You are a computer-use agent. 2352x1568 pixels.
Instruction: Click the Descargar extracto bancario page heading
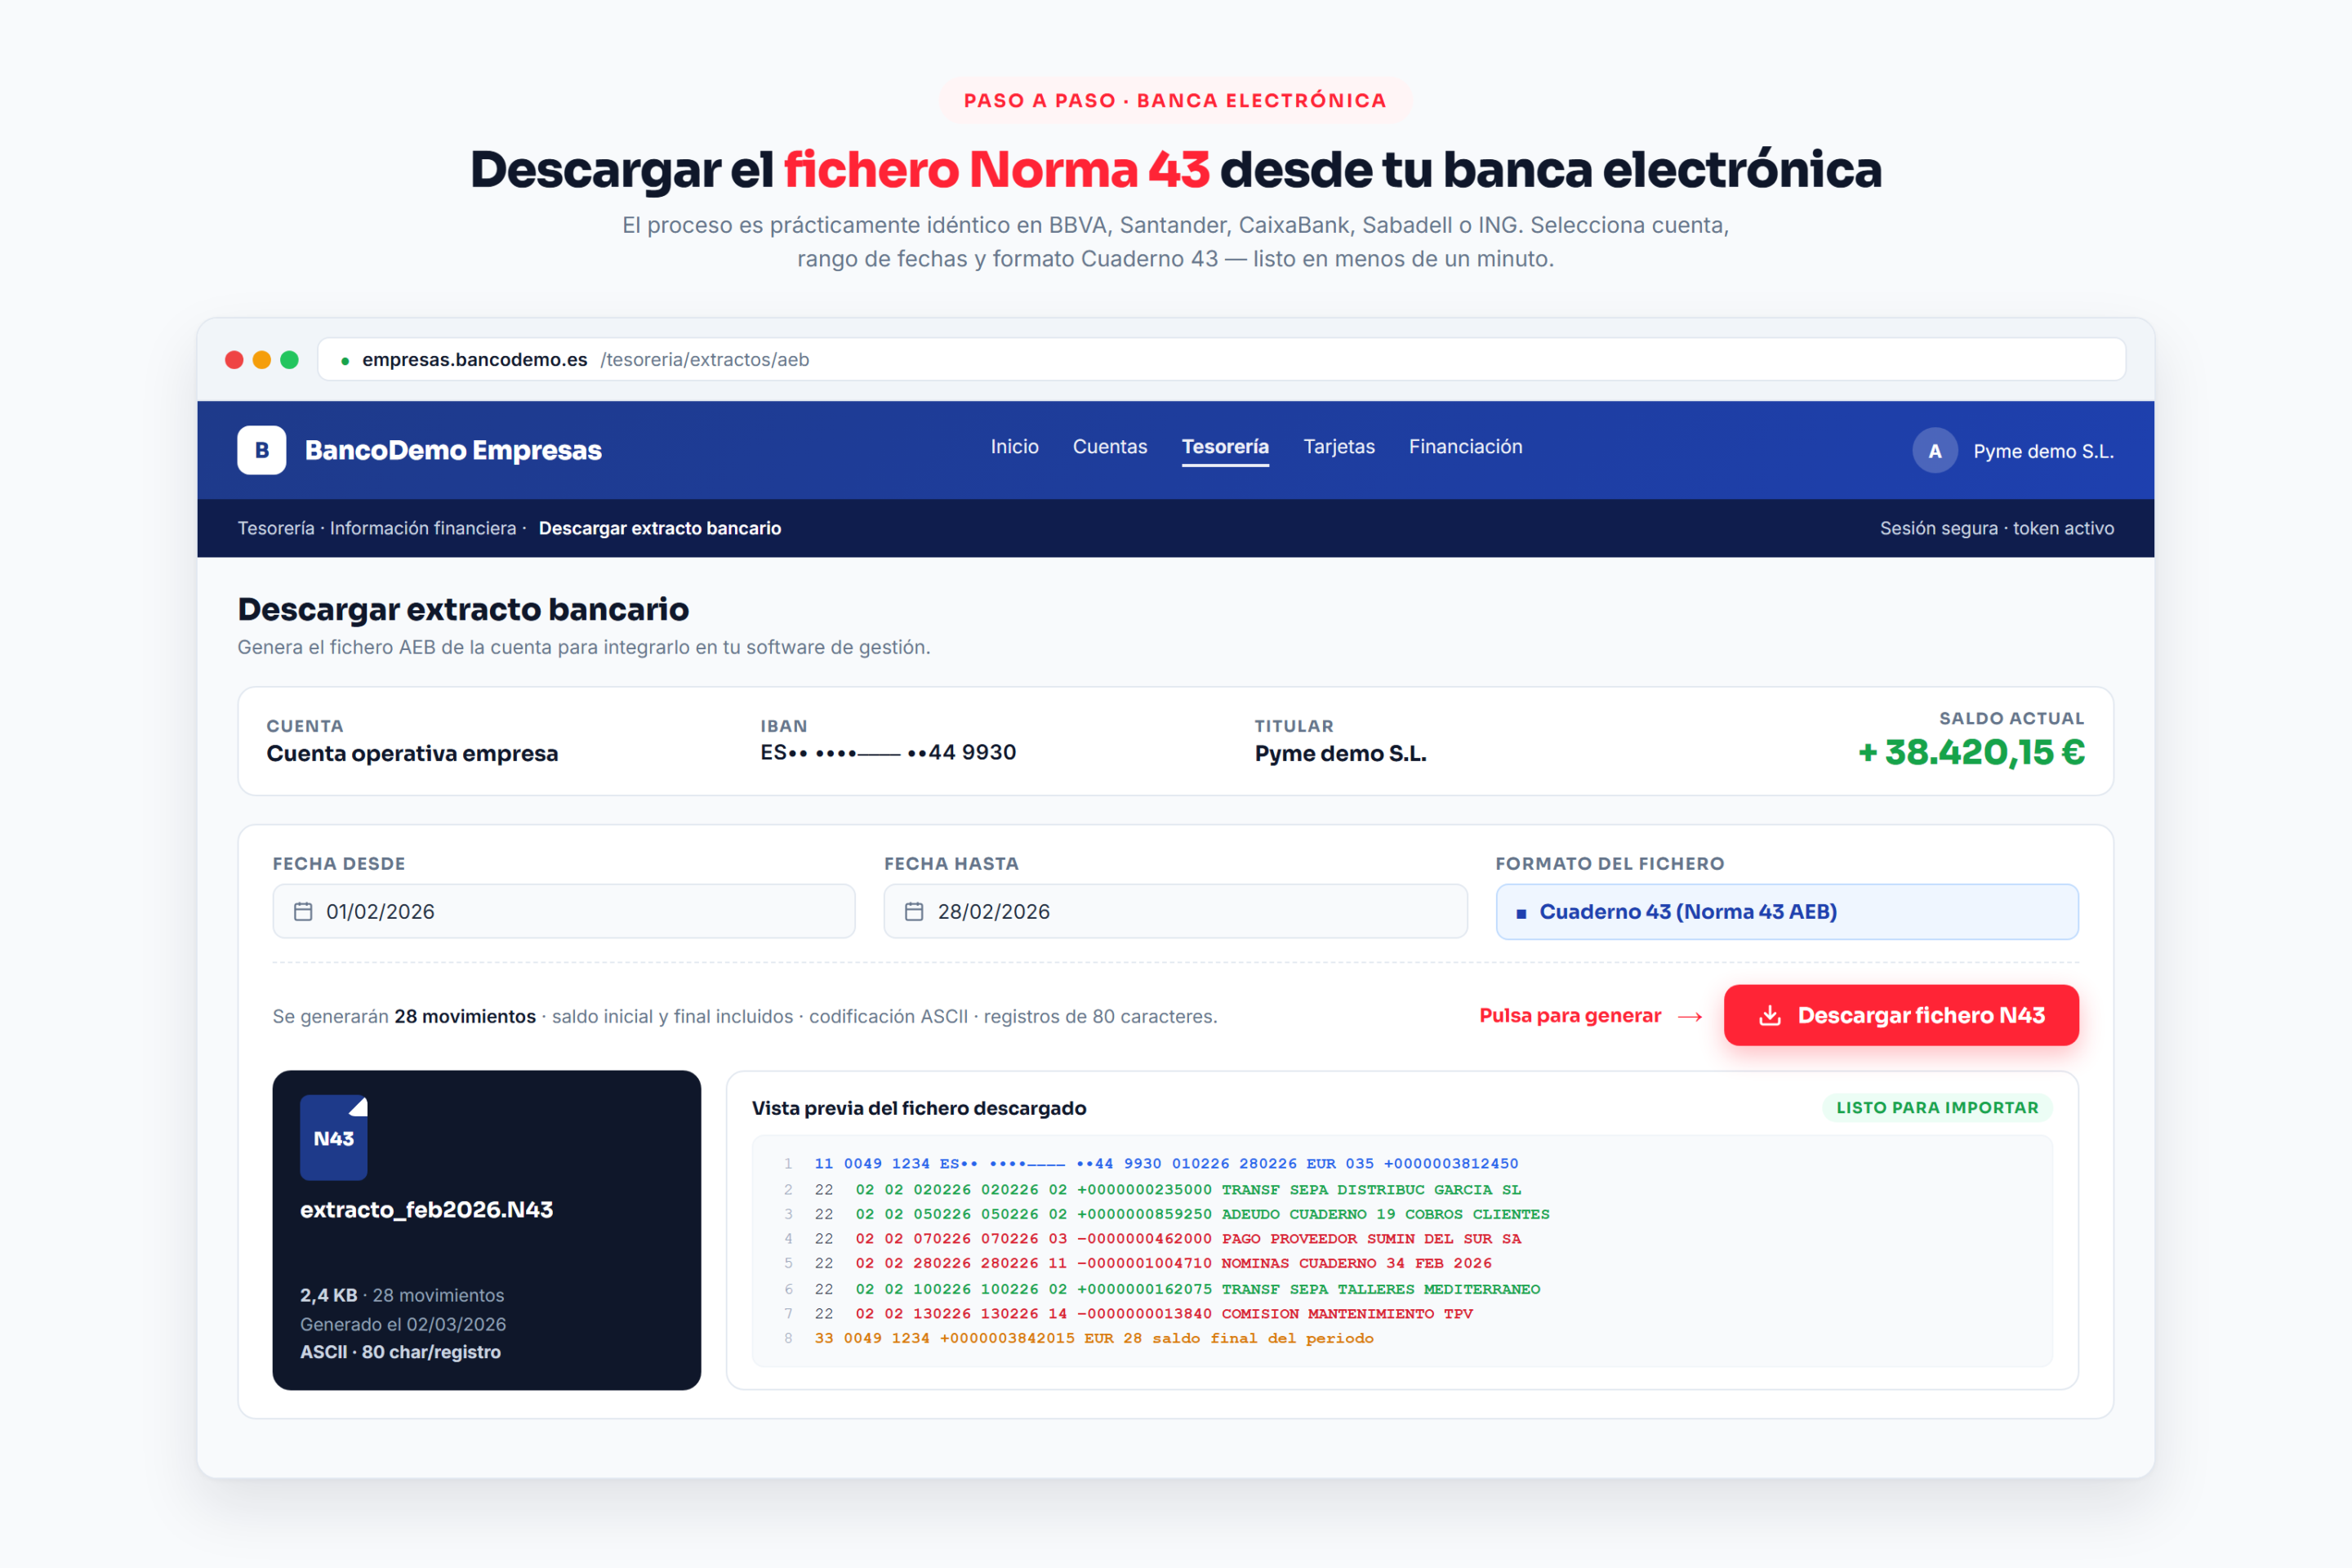(463, 609)
